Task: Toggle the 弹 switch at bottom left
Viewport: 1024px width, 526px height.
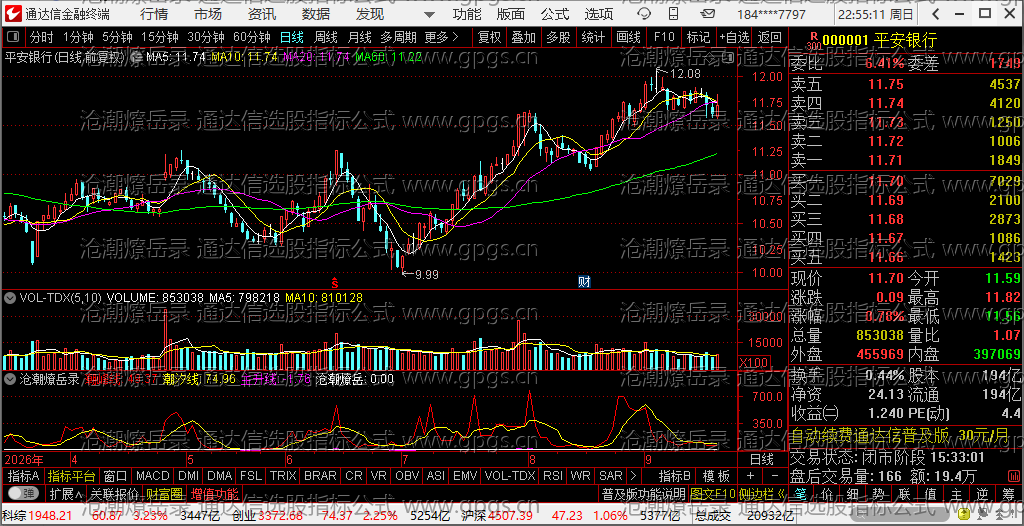Action: coord(23,493)
